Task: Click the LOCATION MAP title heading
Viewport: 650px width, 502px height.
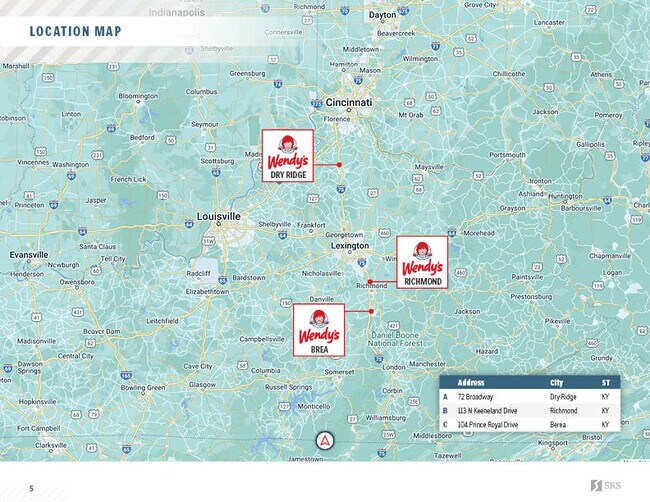Action: pos(75,32)
